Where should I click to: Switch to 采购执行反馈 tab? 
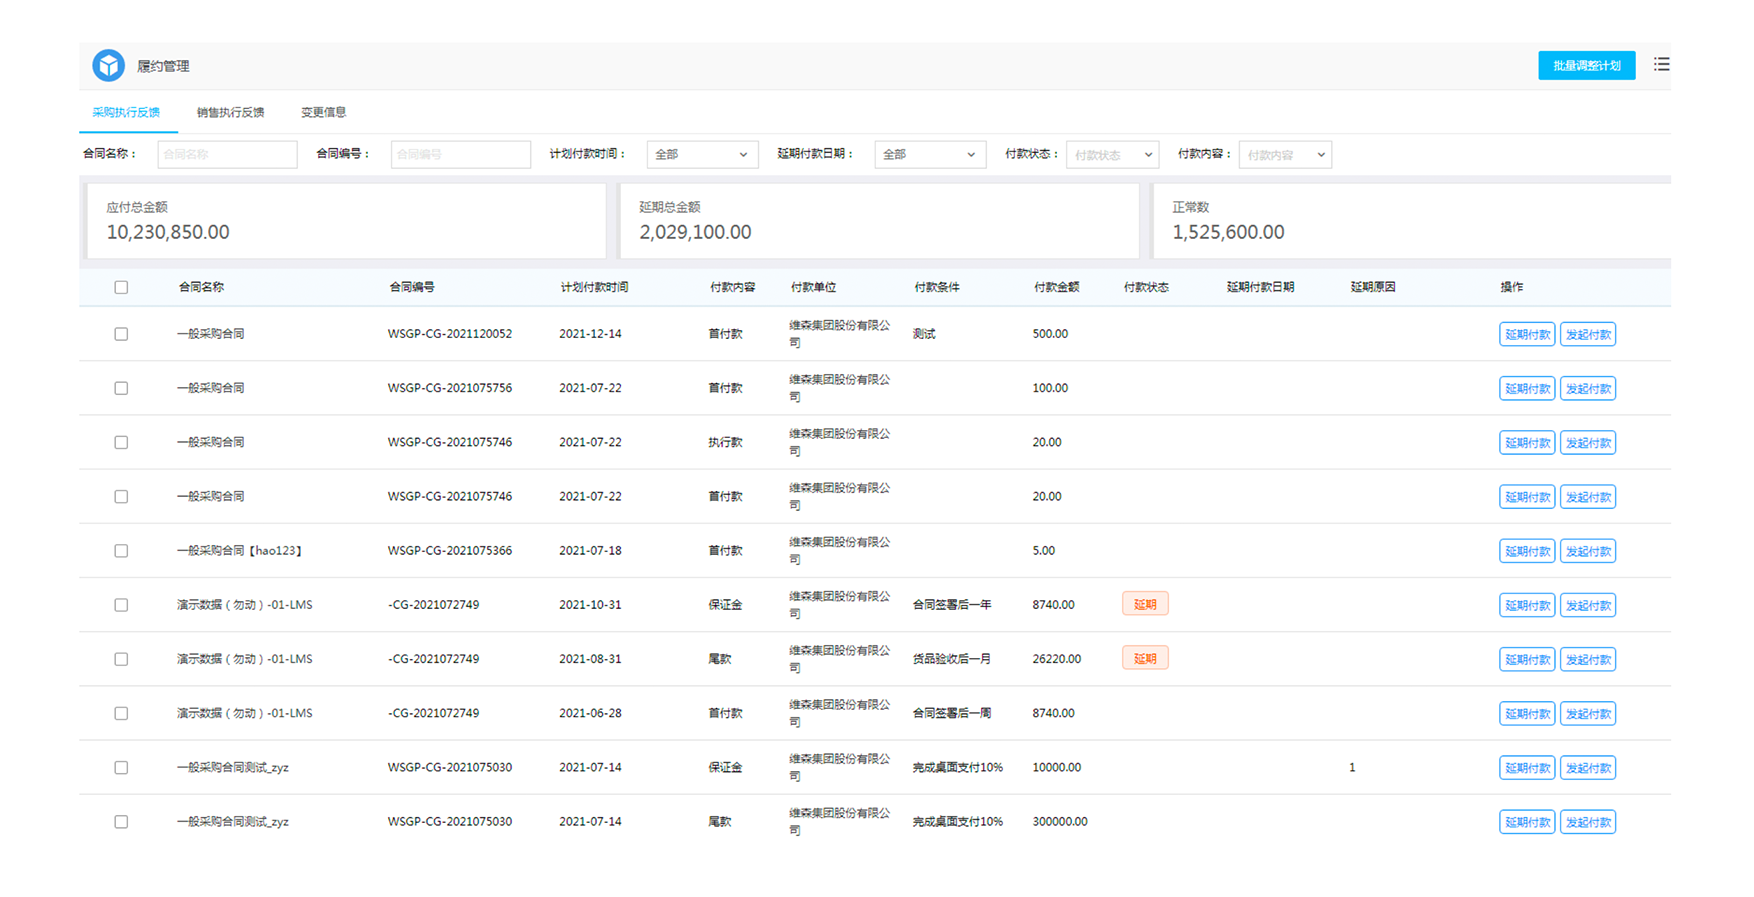click(x=126, y=112)
